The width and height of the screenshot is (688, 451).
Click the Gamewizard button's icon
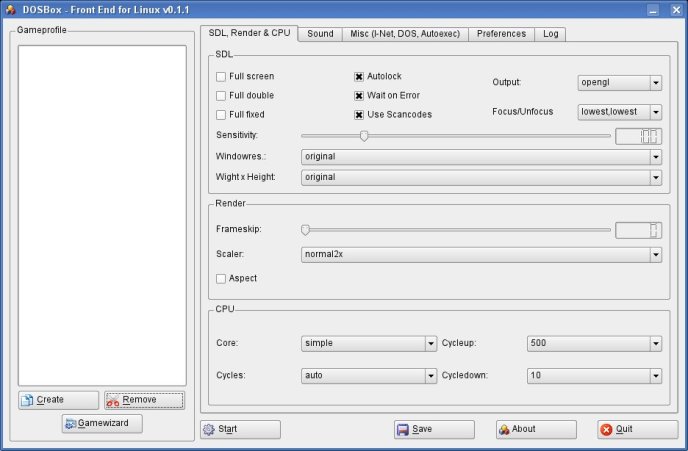(70, 424)
